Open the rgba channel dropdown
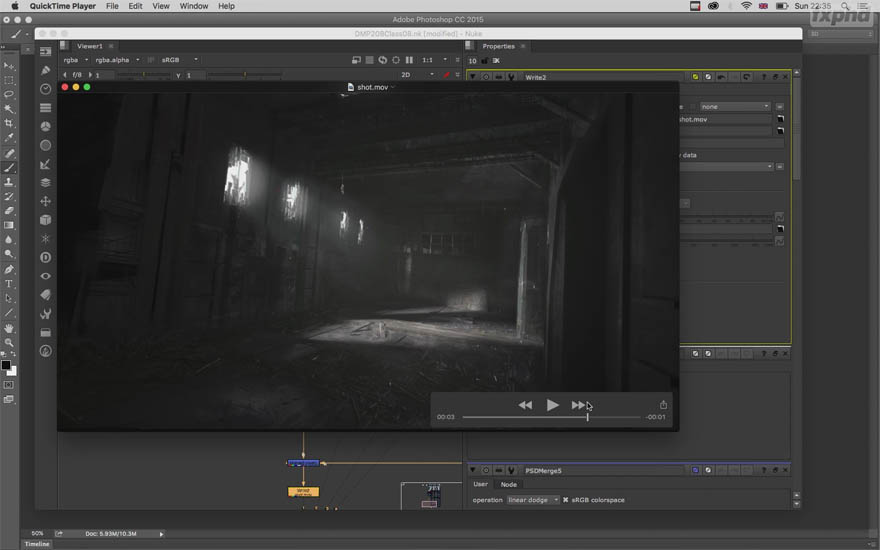Image resolution: width=880 pixels, height=550 pixels. click(76, 60)
